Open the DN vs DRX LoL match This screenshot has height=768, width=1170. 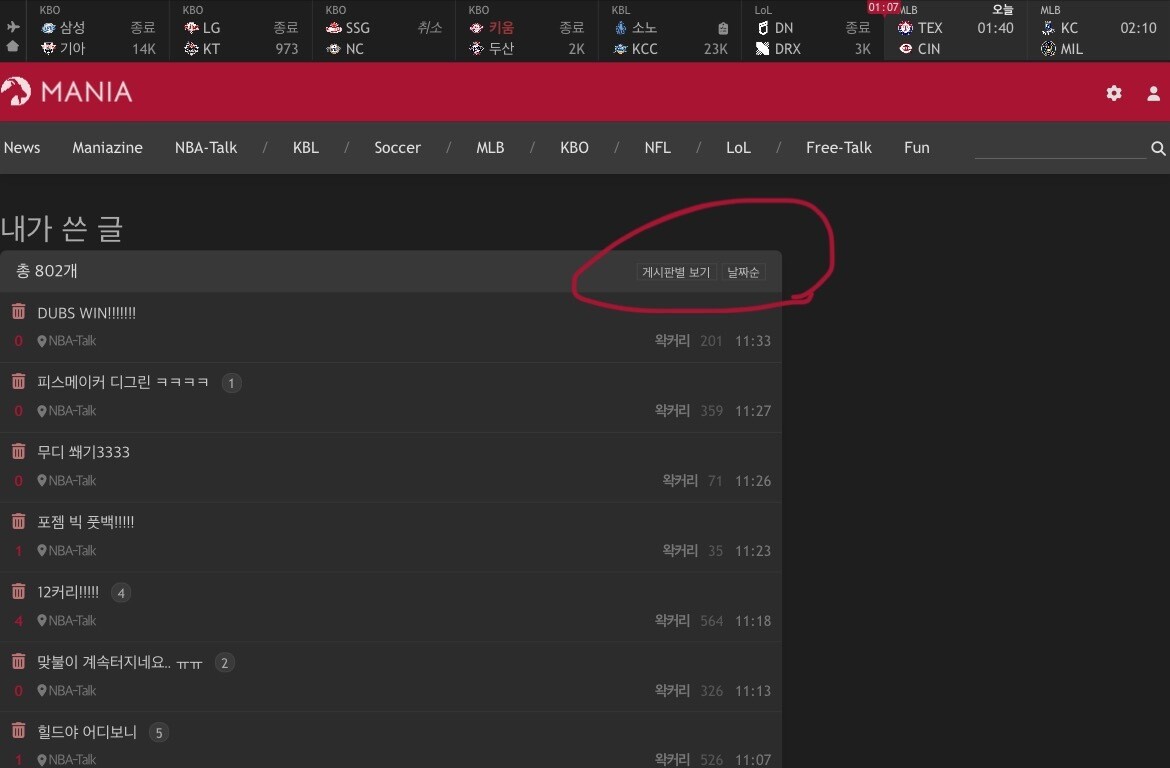pos(813,31)
